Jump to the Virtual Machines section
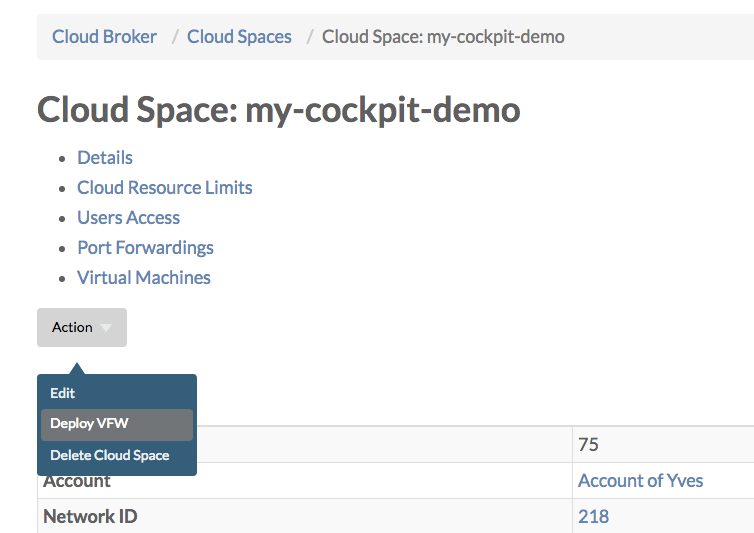The height and width of the screenshot is (533, 754). [x=144, y=278]
